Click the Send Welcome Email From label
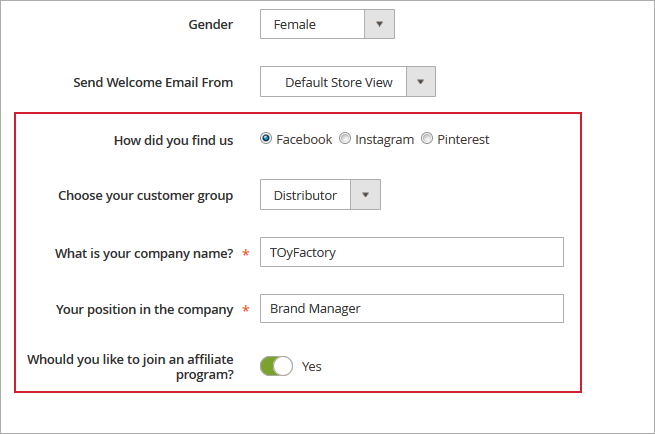655x434 pixels. 153,82
